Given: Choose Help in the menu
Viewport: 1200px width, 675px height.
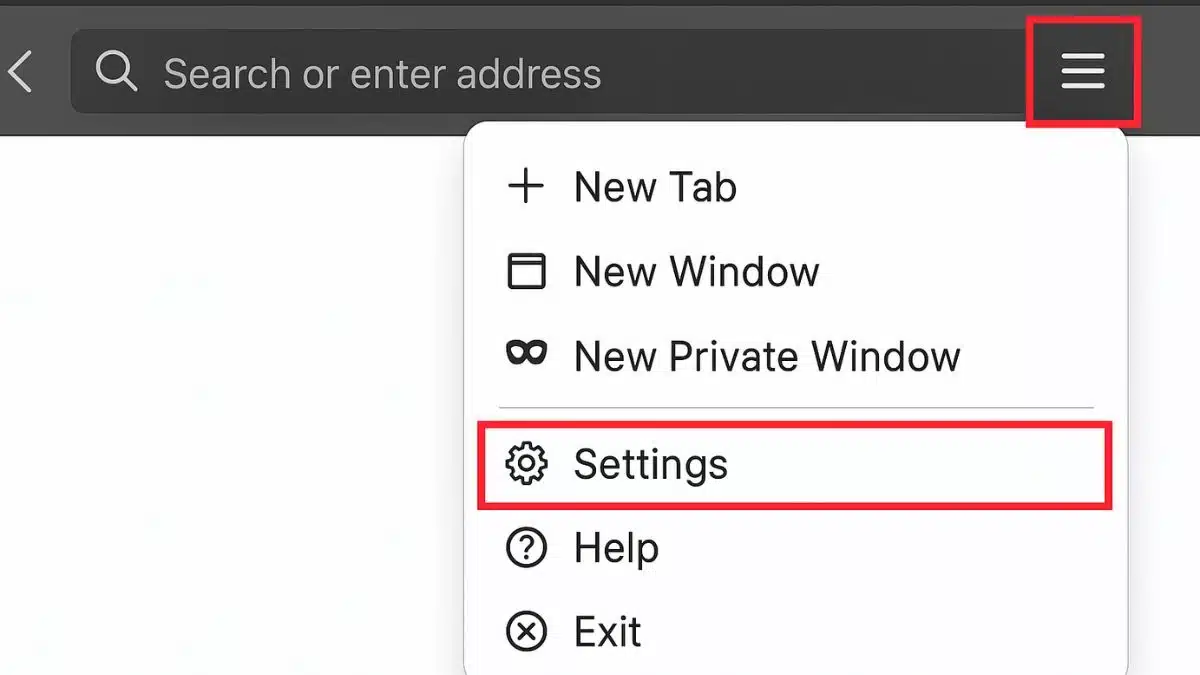Looking at the screenshot, I should click(x=616, y=547).
